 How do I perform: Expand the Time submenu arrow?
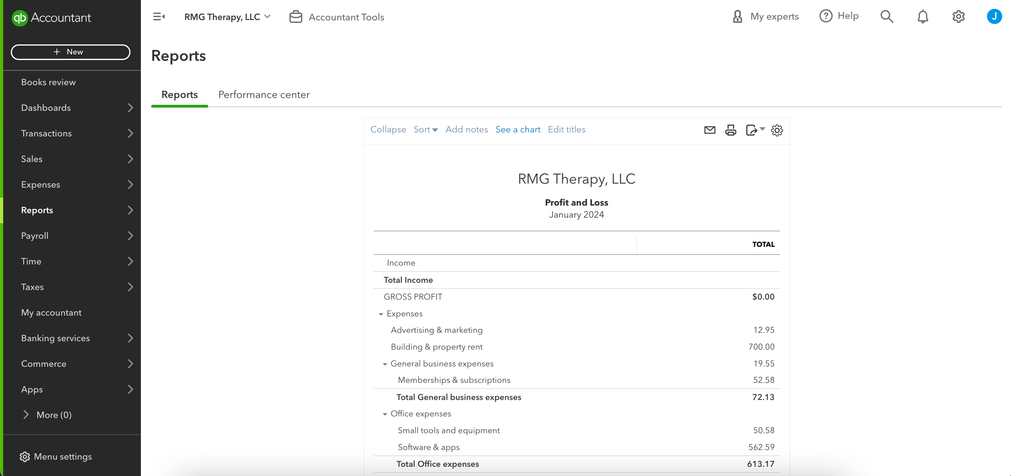point(130,261)
